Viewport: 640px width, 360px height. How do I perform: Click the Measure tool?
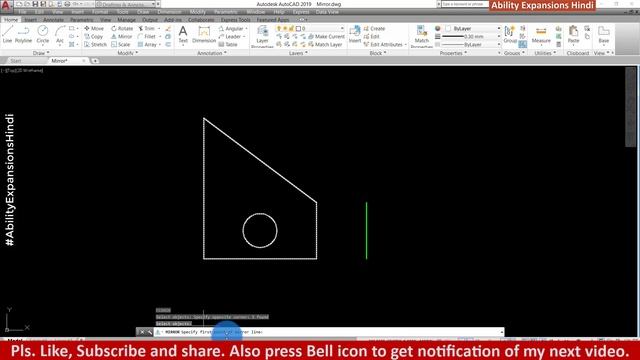(x=541, y=34)
